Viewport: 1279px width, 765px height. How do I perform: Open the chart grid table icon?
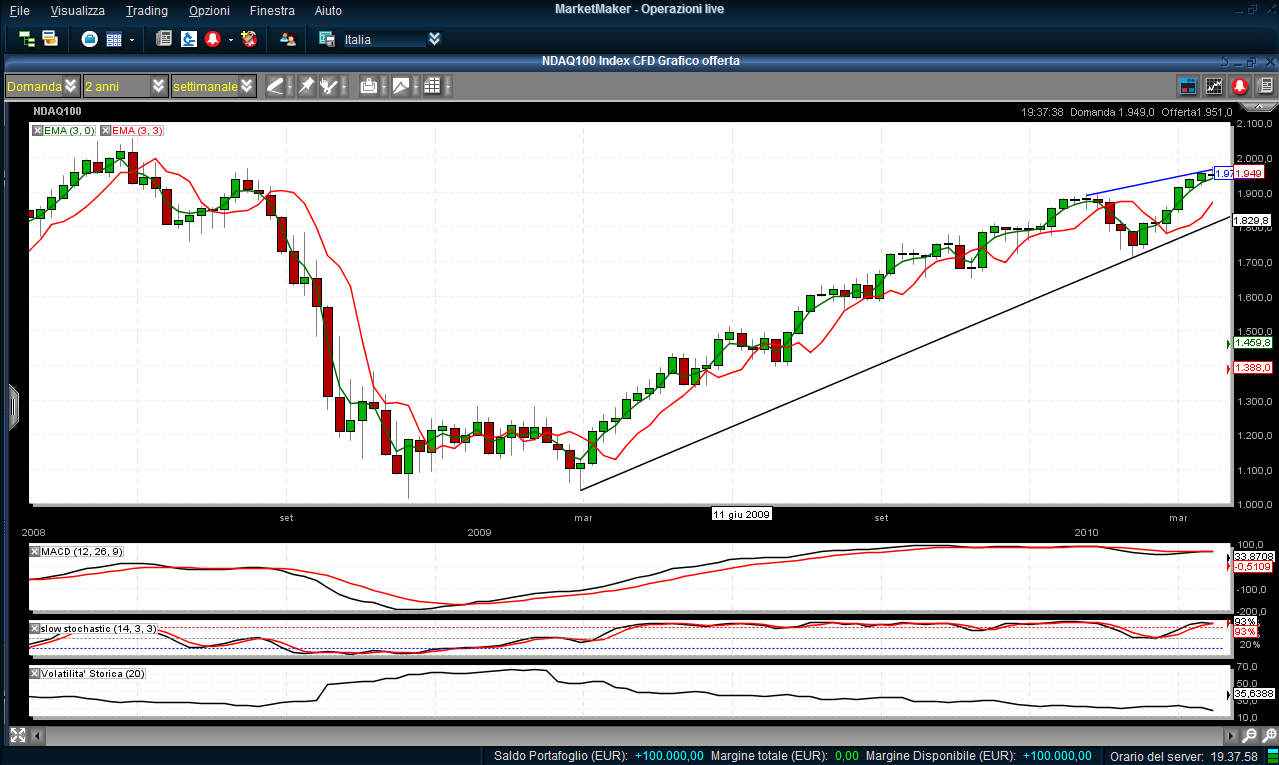[432, 86]
